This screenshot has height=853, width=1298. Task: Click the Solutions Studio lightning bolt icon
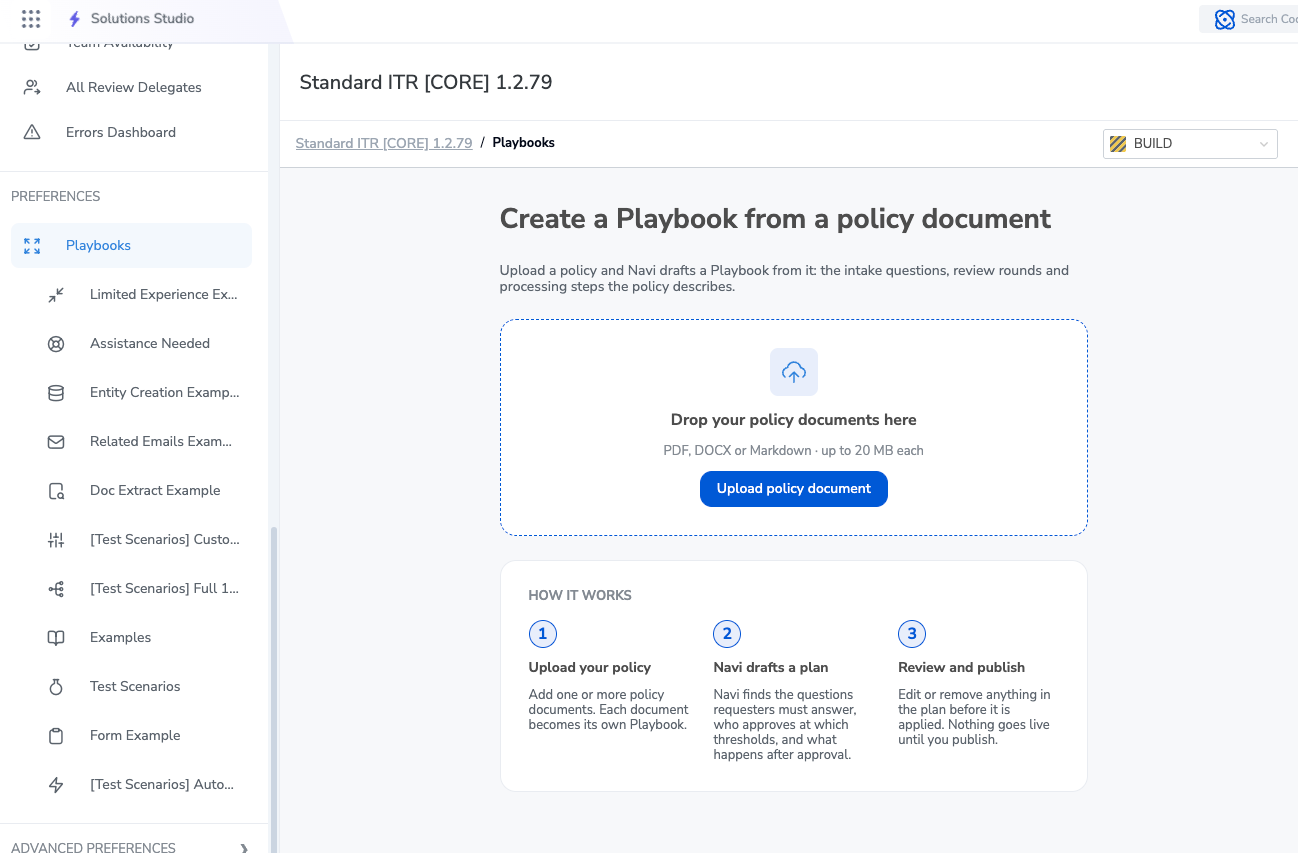pyautogui.click(x=74, y=19)
